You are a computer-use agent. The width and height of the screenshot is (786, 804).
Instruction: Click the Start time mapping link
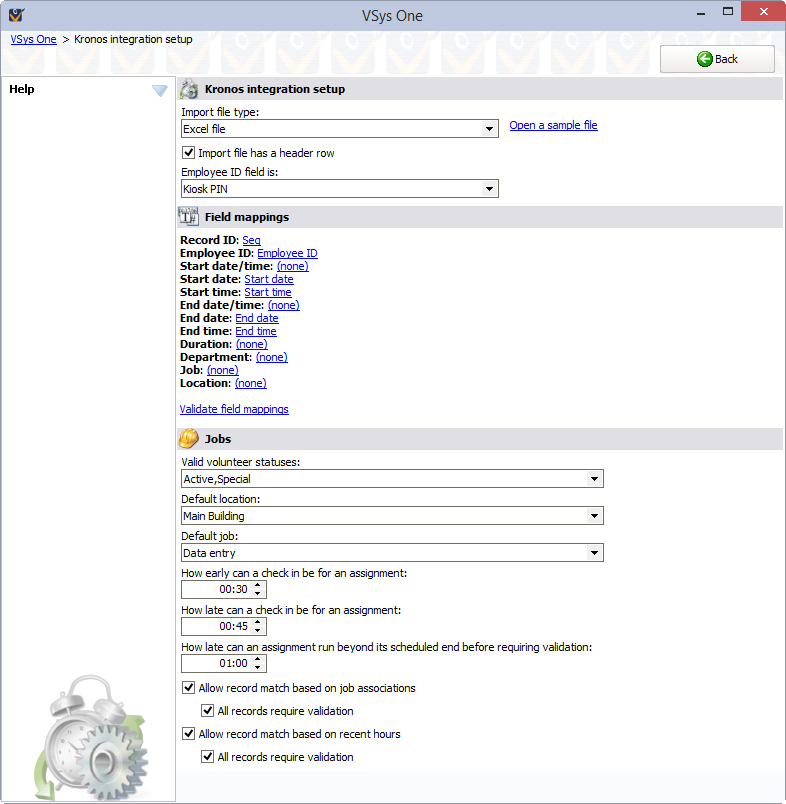(268, 292)
